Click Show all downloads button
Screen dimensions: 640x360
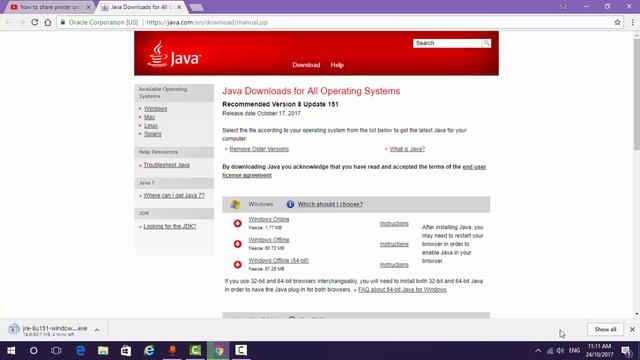pos(605,329)
